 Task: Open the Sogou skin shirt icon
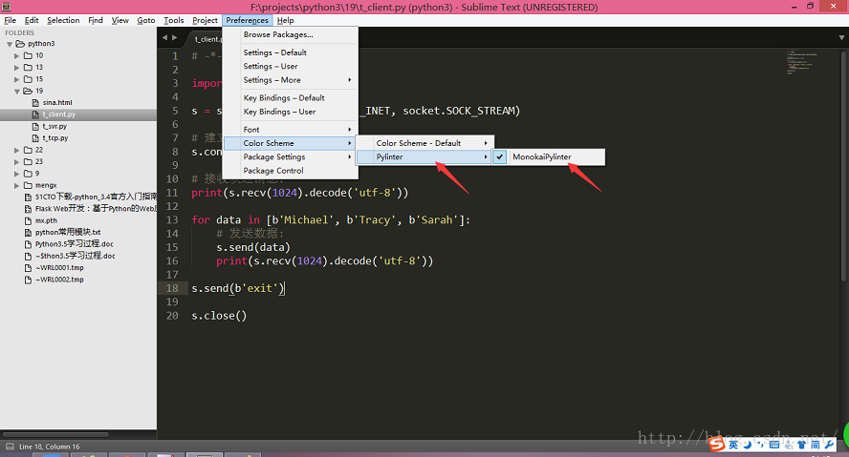coord(802,445)
